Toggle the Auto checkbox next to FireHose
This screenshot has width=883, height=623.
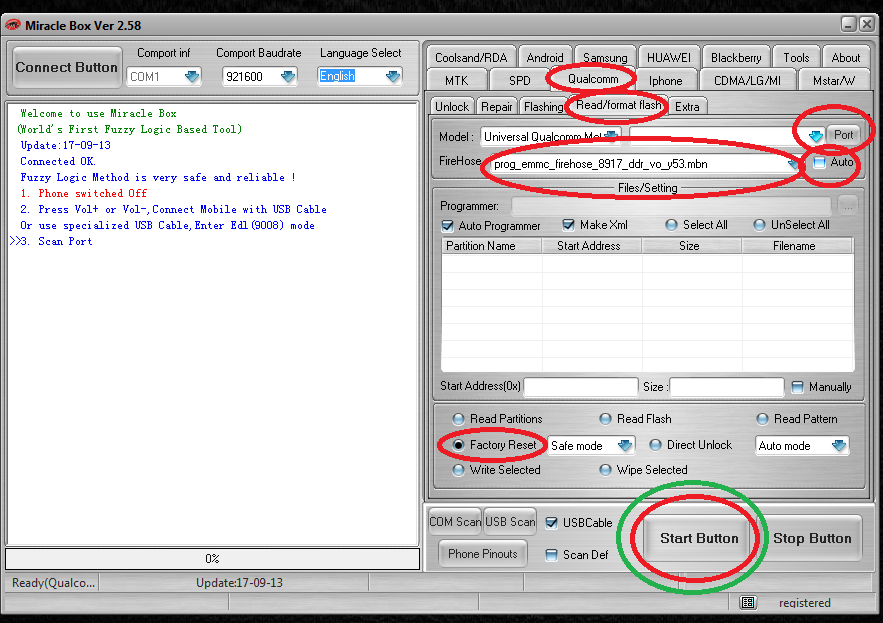click(x=819, y=162)
